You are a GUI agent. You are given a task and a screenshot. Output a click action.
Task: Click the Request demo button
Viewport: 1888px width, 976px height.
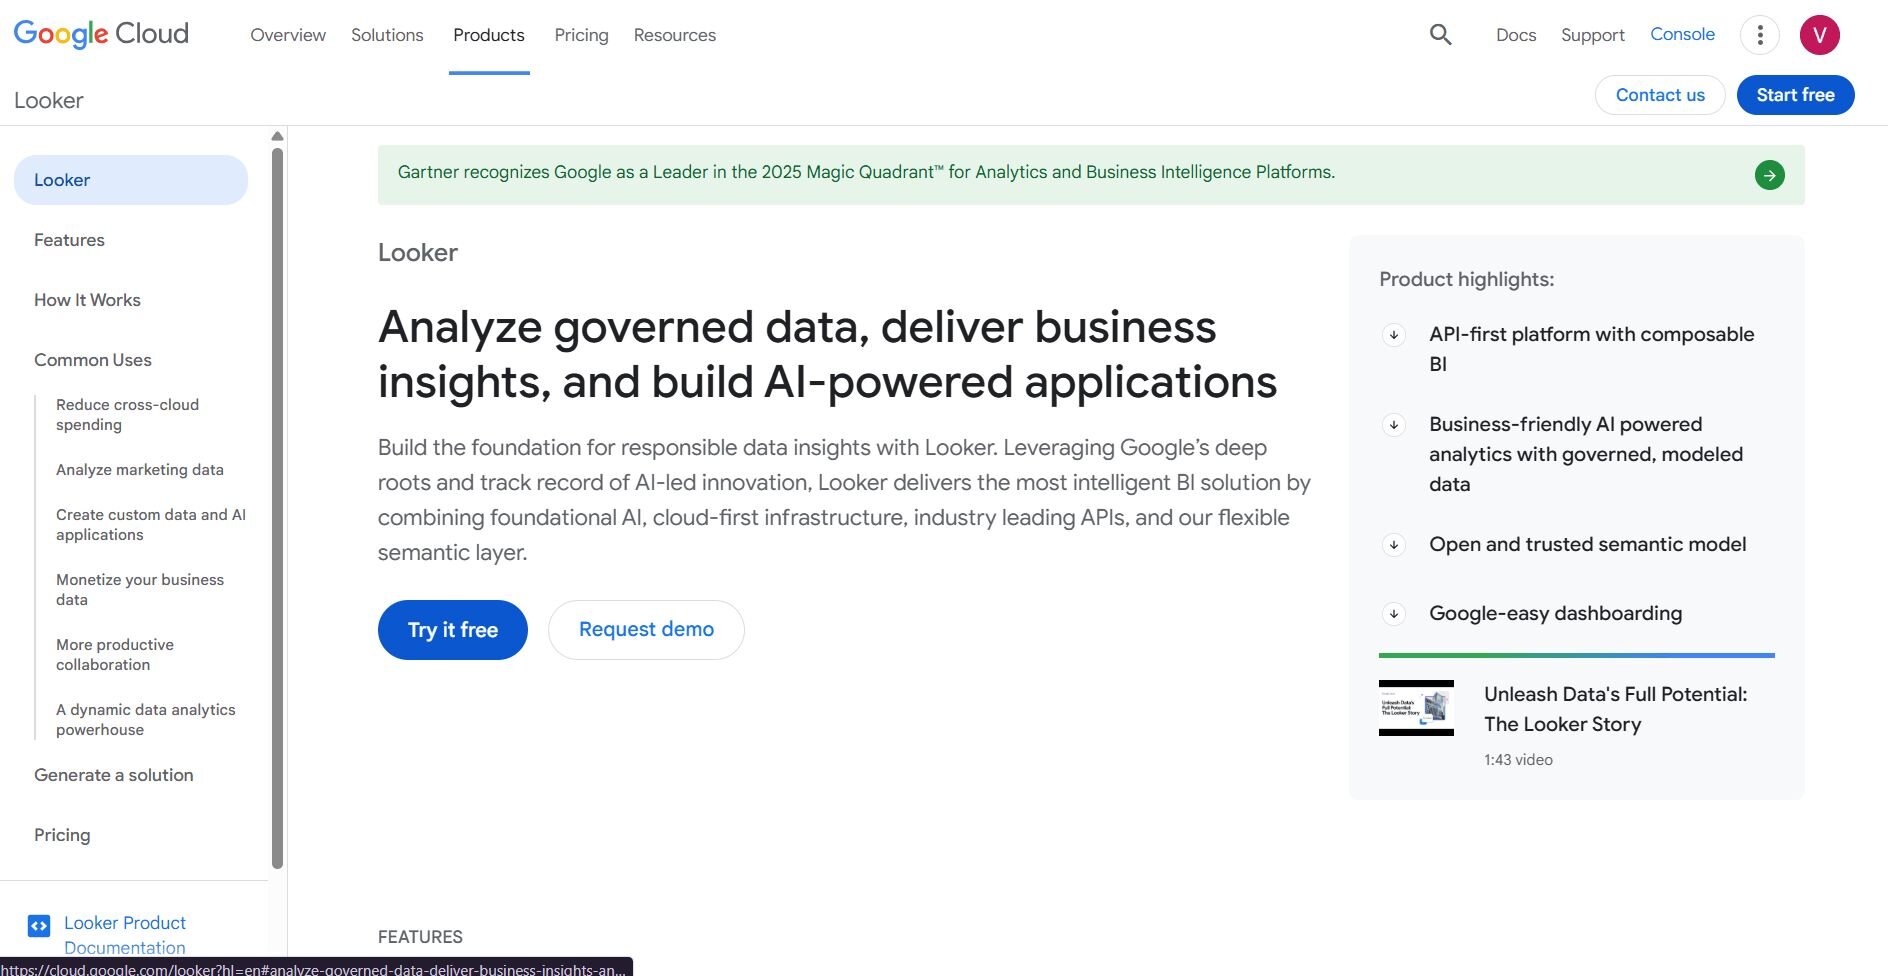646,630
